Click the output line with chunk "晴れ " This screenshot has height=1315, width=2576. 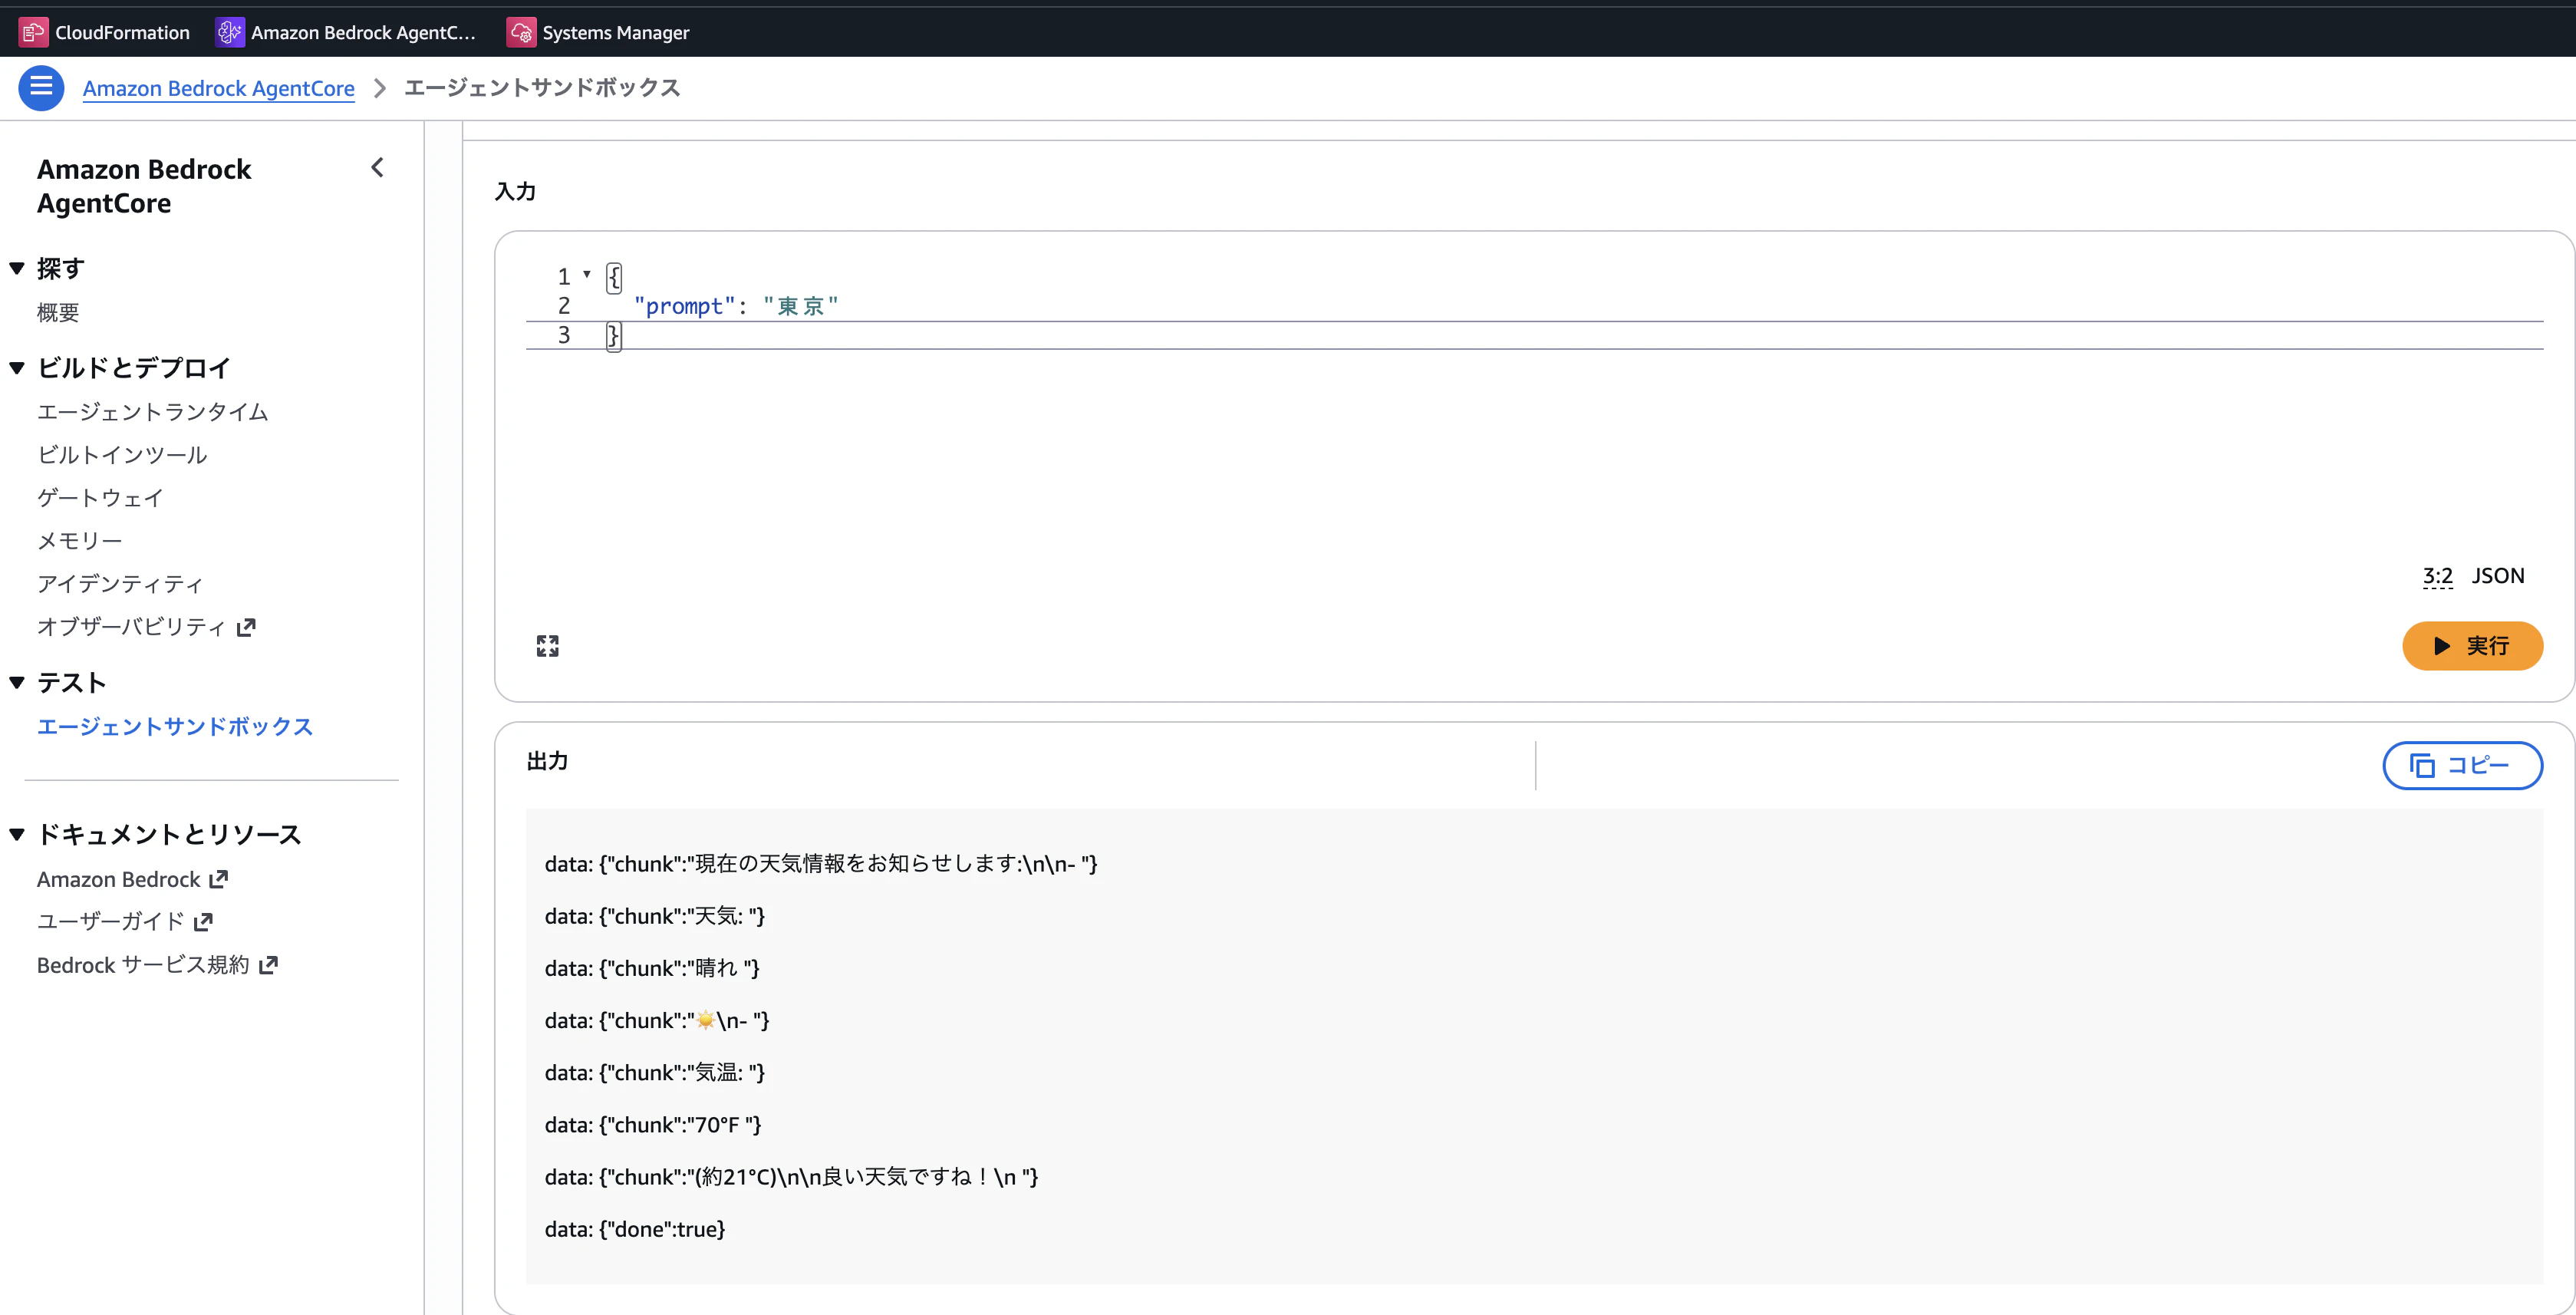pyautogui.click(x=652, y=968)
